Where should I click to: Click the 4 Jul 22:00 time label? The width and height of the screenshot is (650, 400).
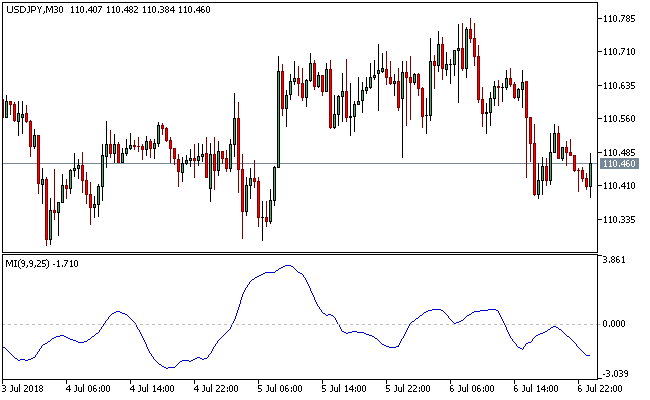[x=216, y=389]
